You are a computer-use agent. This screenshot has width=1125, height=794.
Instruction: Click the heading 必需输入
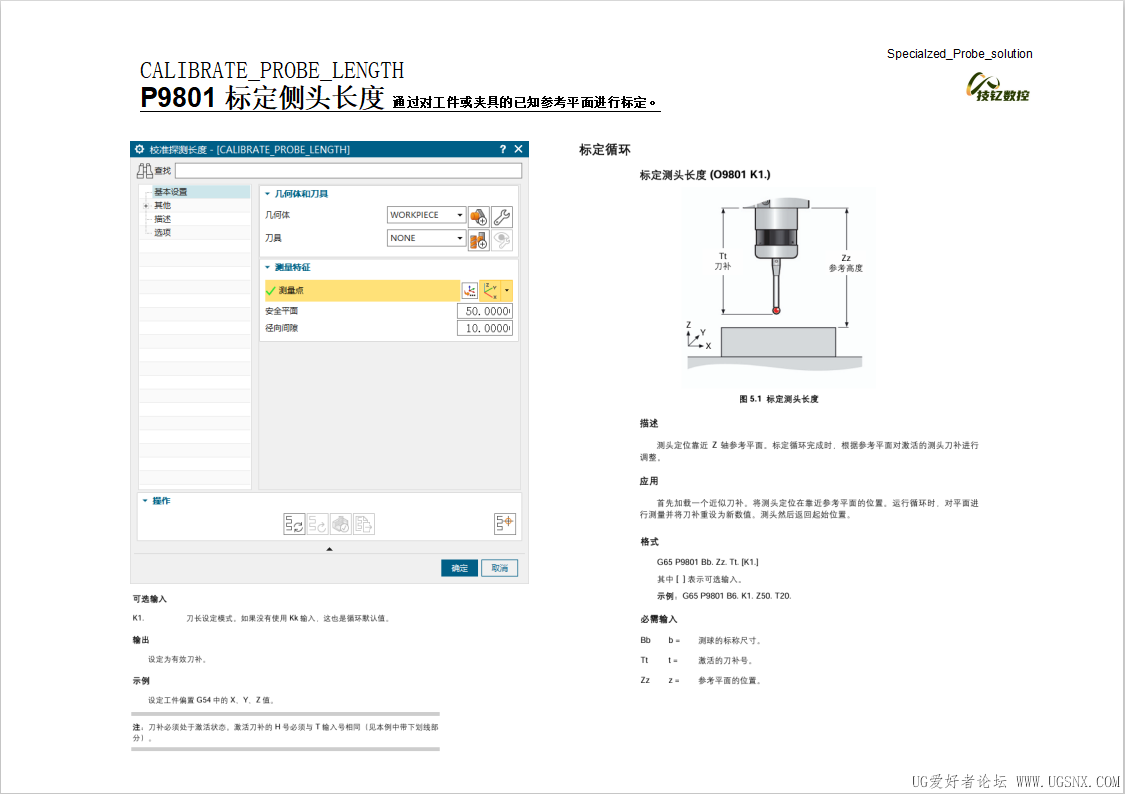[658, 619]
